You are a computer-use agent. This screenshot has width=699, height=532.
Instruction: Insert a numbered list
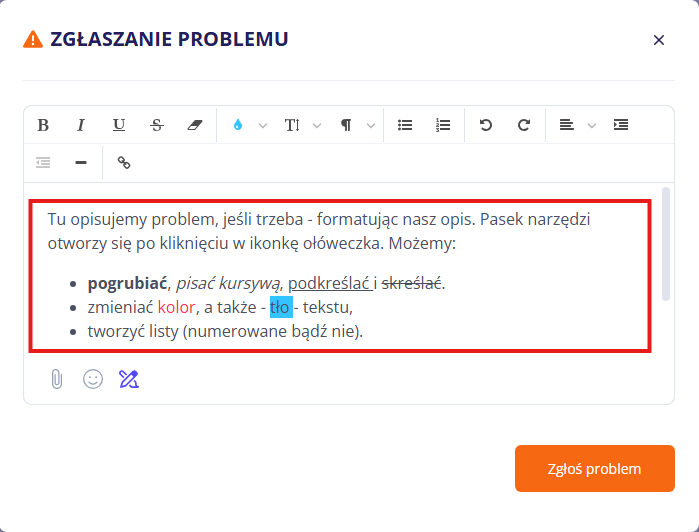pos(443,125)
